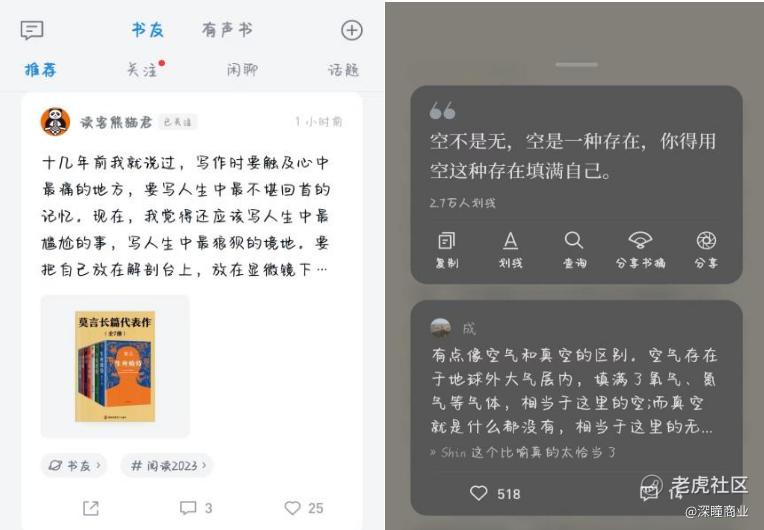The width and height of the screenshot is (764, 530).
Task: Tap 分享 aperture share icon
Action: [x=706, y=241]
